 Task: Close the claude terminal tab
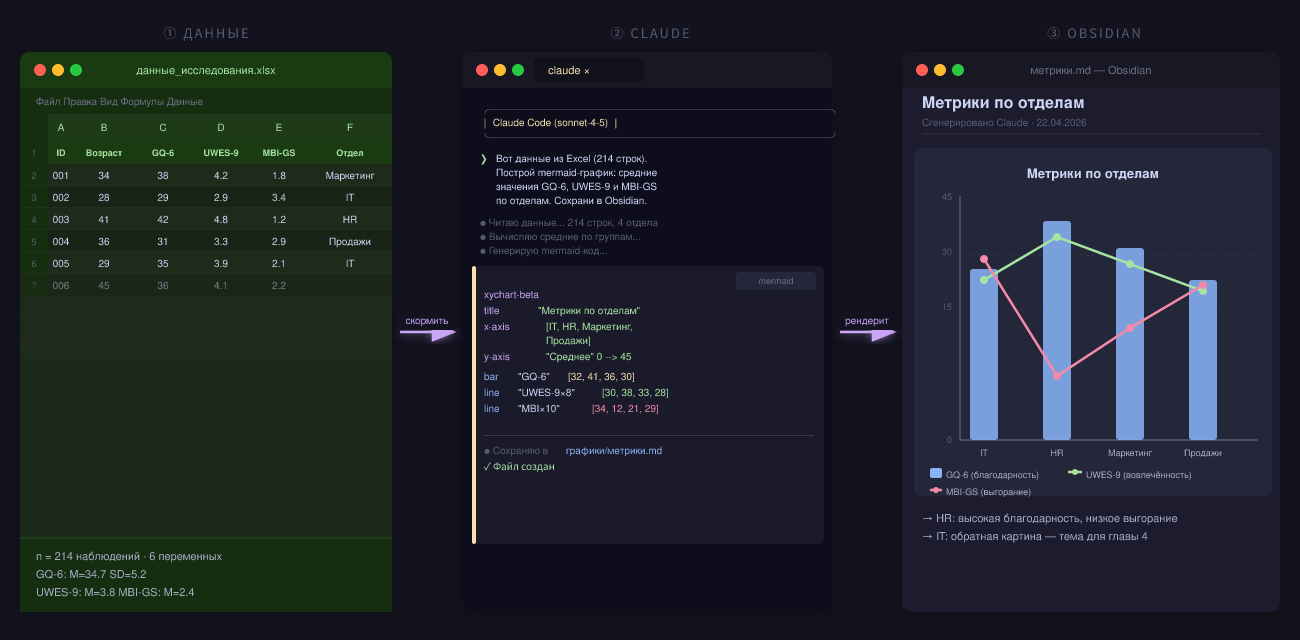tap(587, 71)
